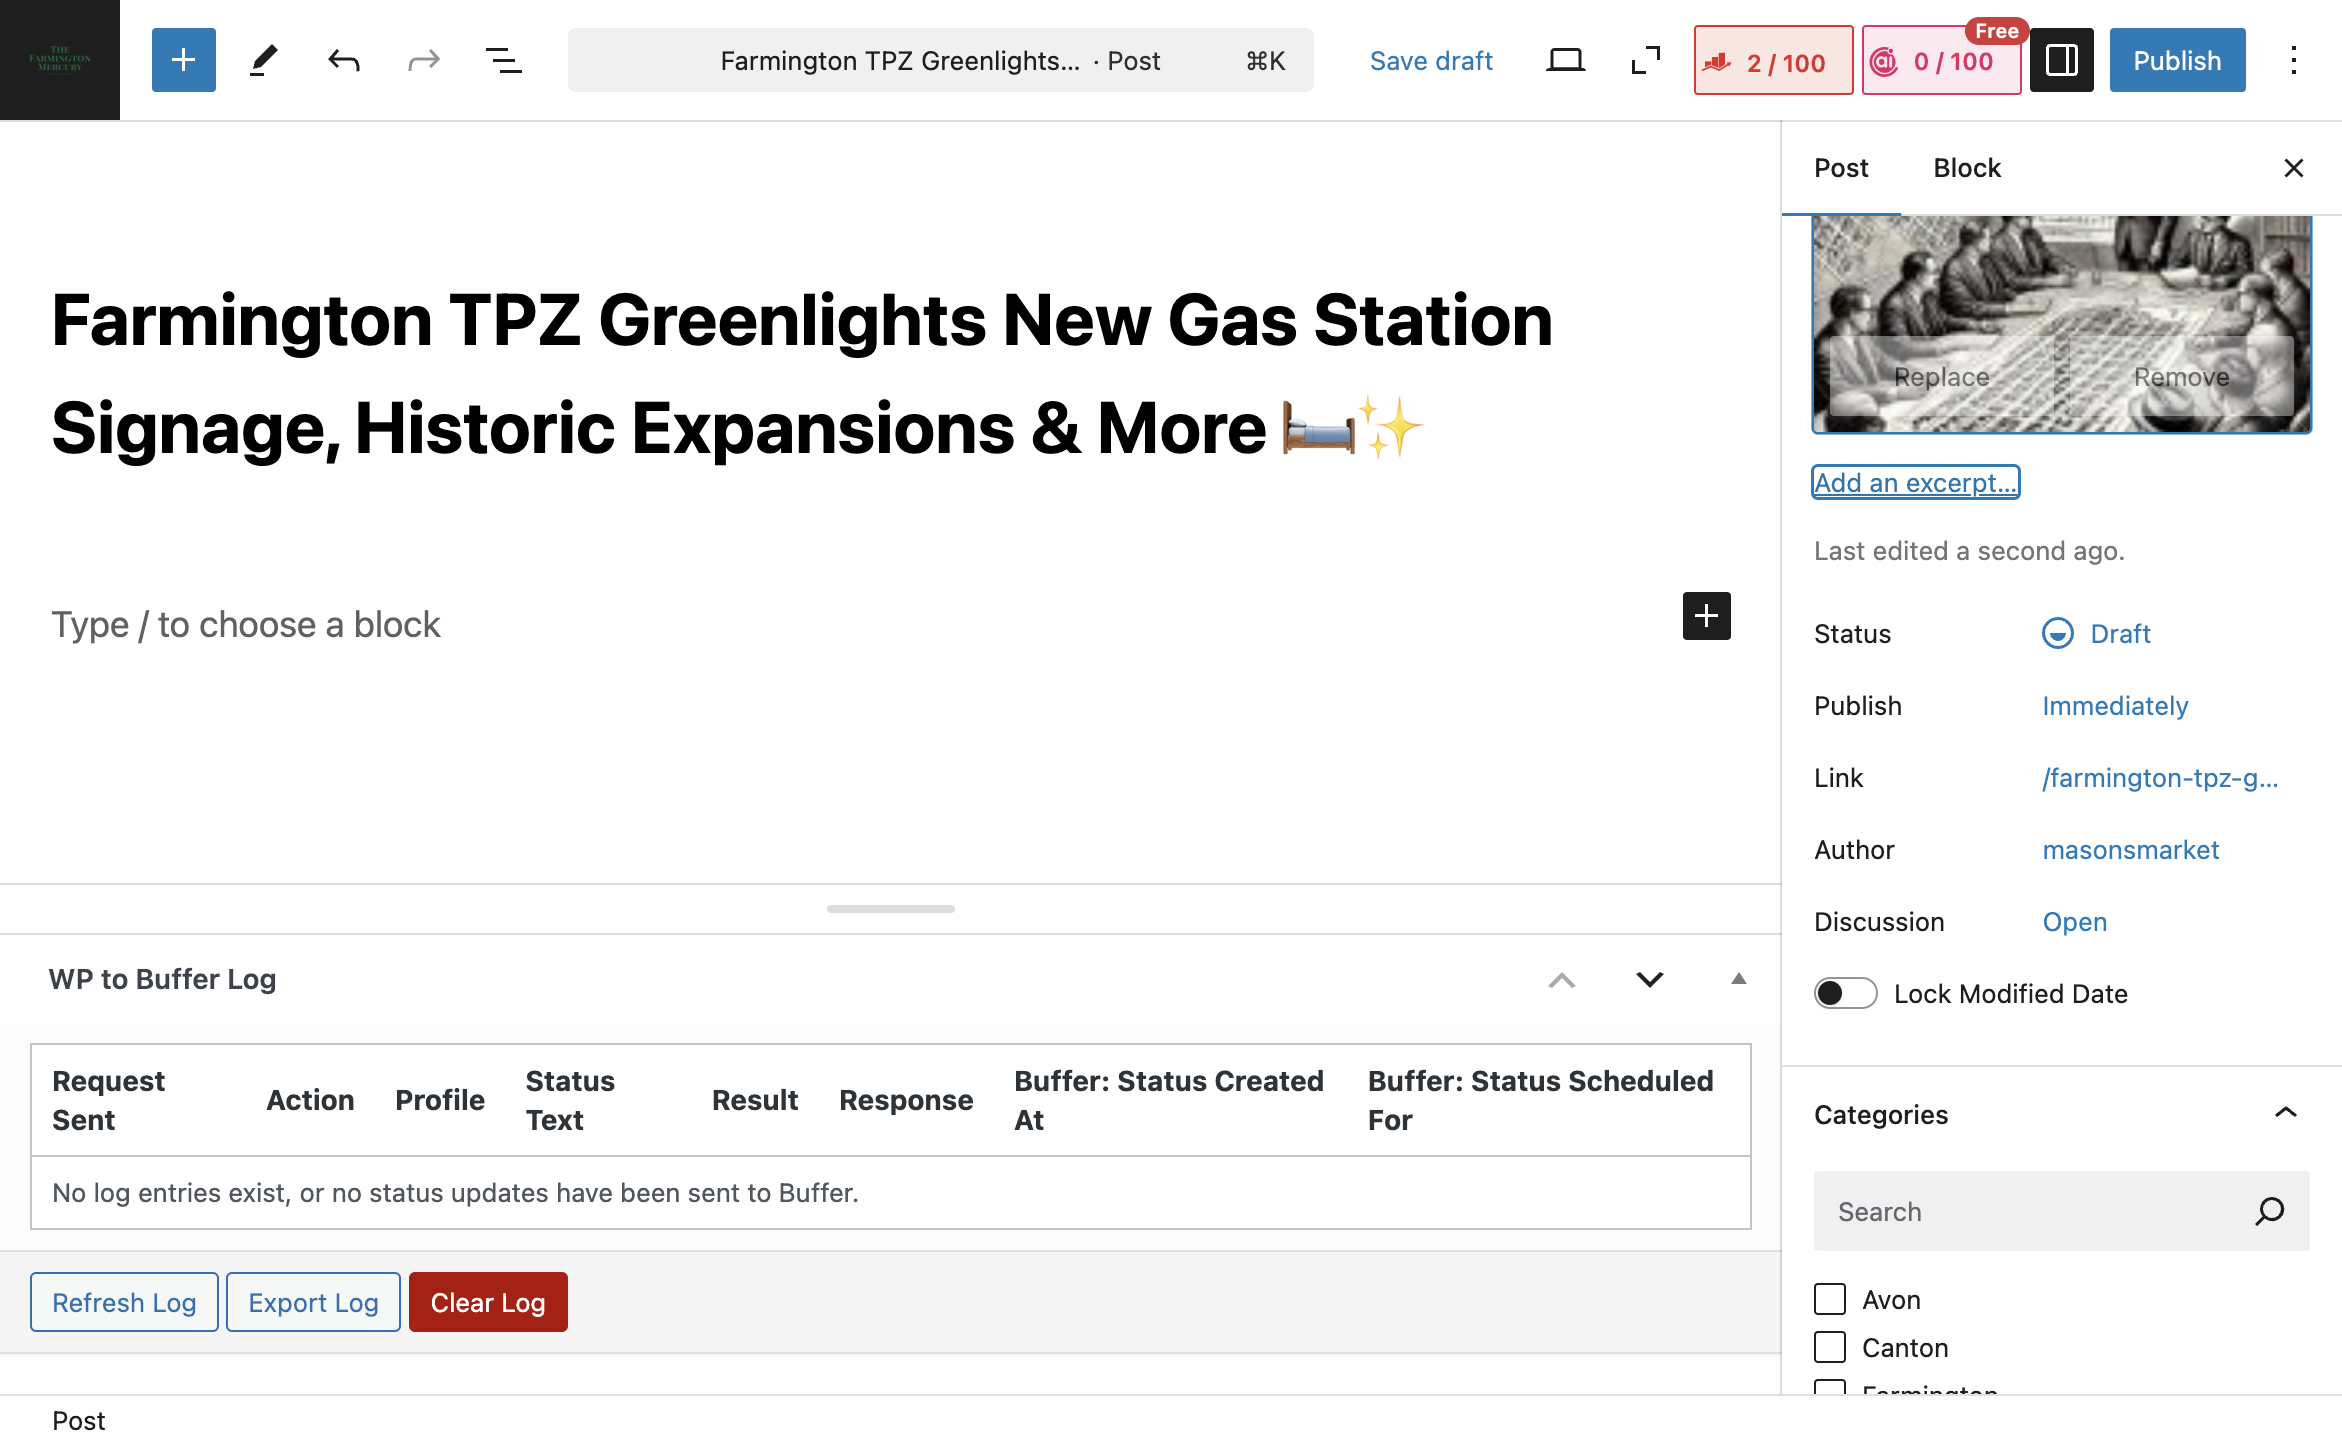
Task: Click Add an excerpt link
Action: [x=1915, y=482]
